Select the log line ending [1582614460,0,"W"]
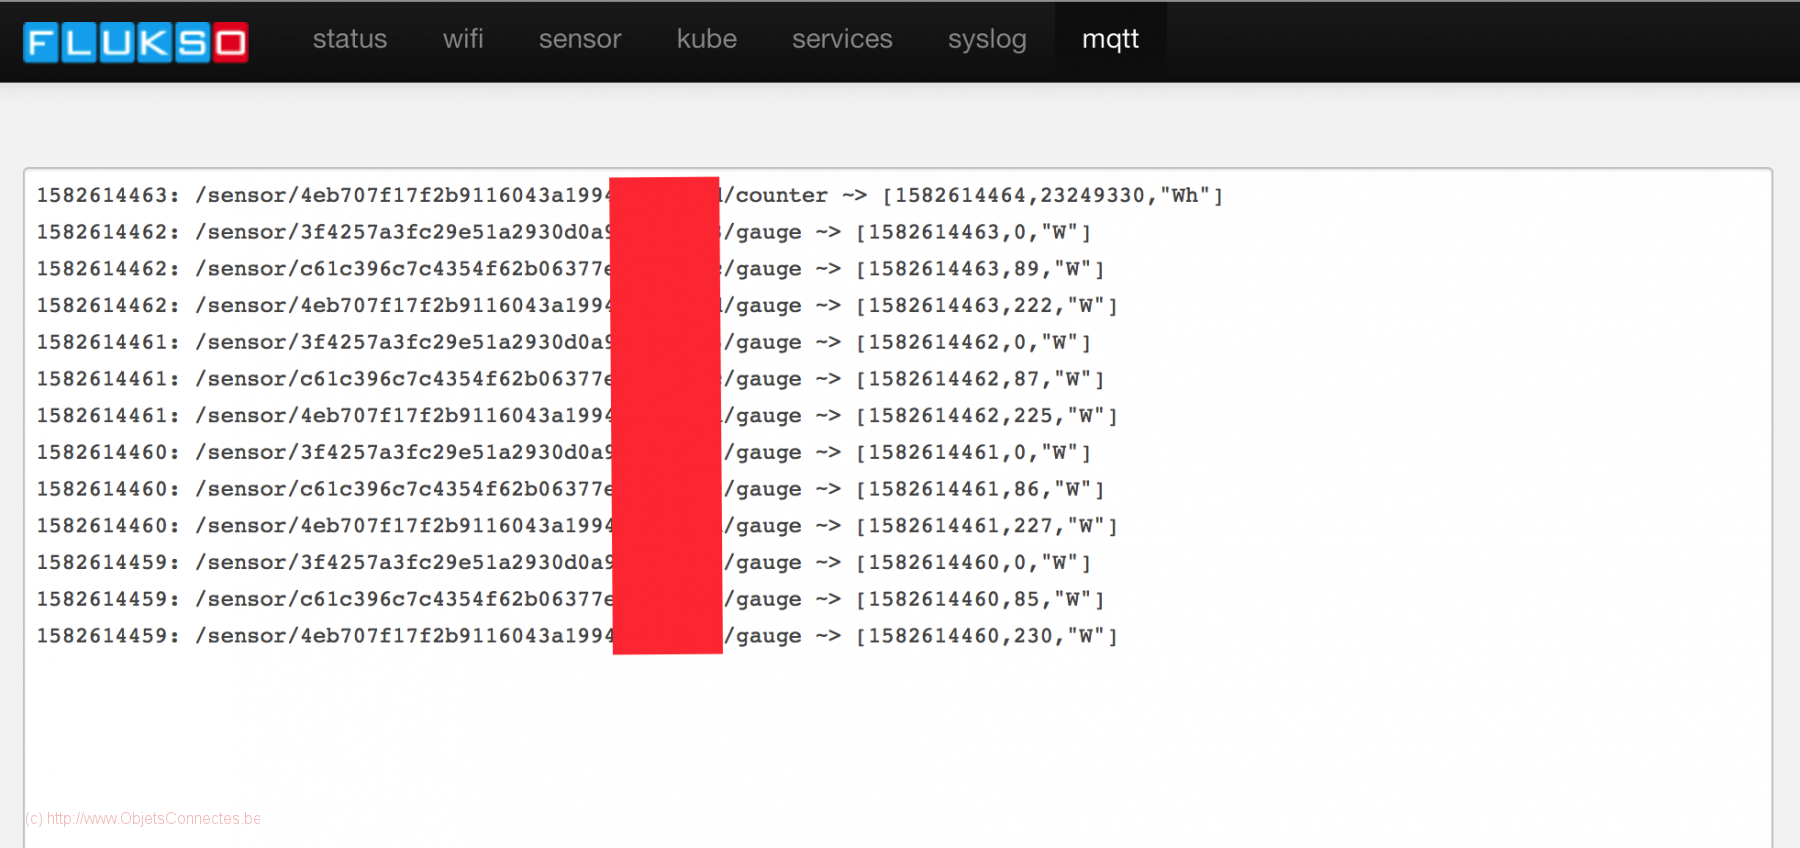This screenshot has width=1800, height=848. coord(564,562)
